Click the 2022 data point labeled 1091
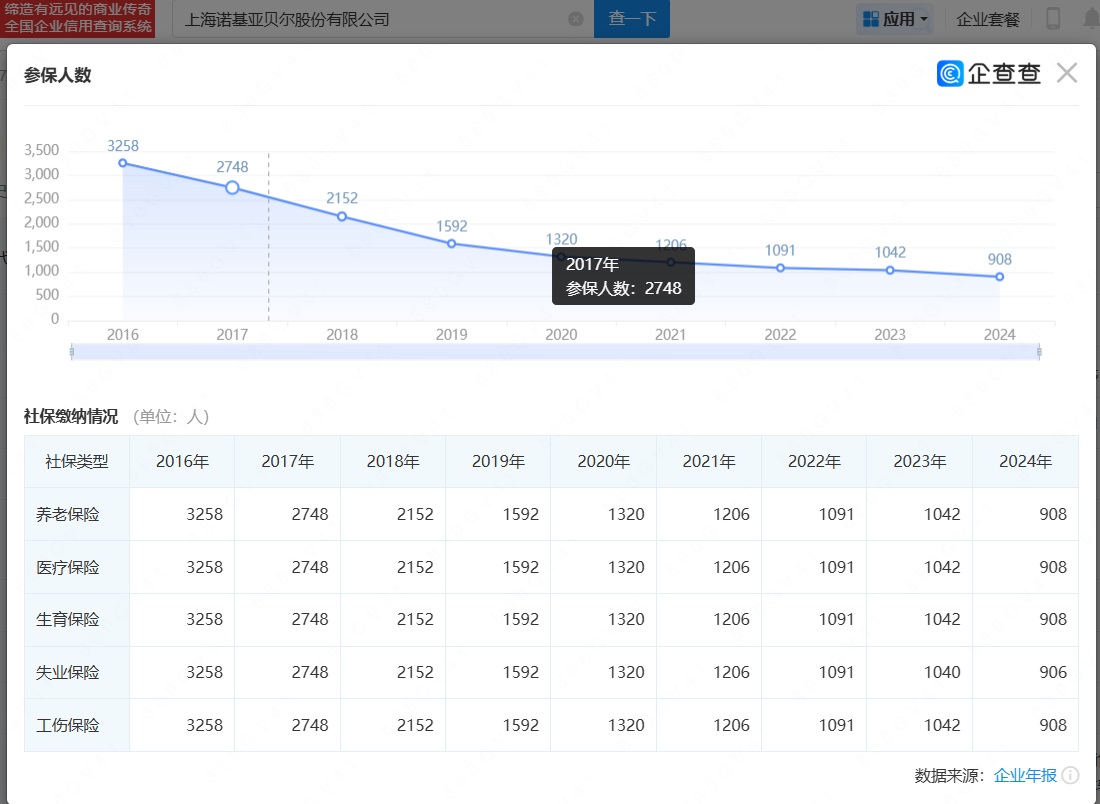Image resolution: width=1100 pixels, height=804 pixels. point(780,267)
